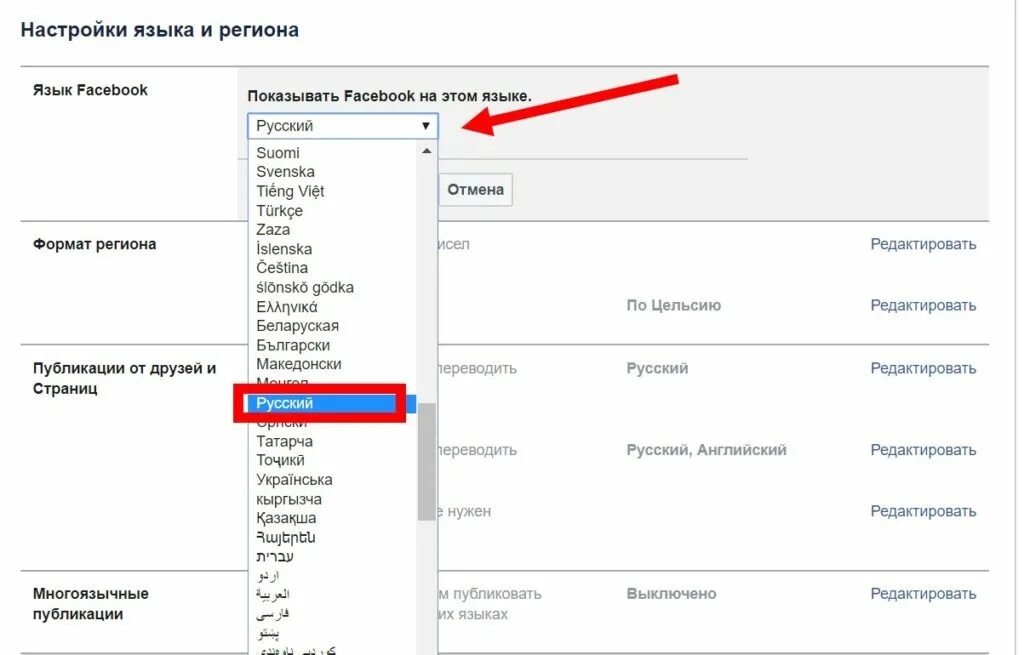Select the Arabic العربية option
This screenshot has width=1024, height=655.
coord(272,594)
